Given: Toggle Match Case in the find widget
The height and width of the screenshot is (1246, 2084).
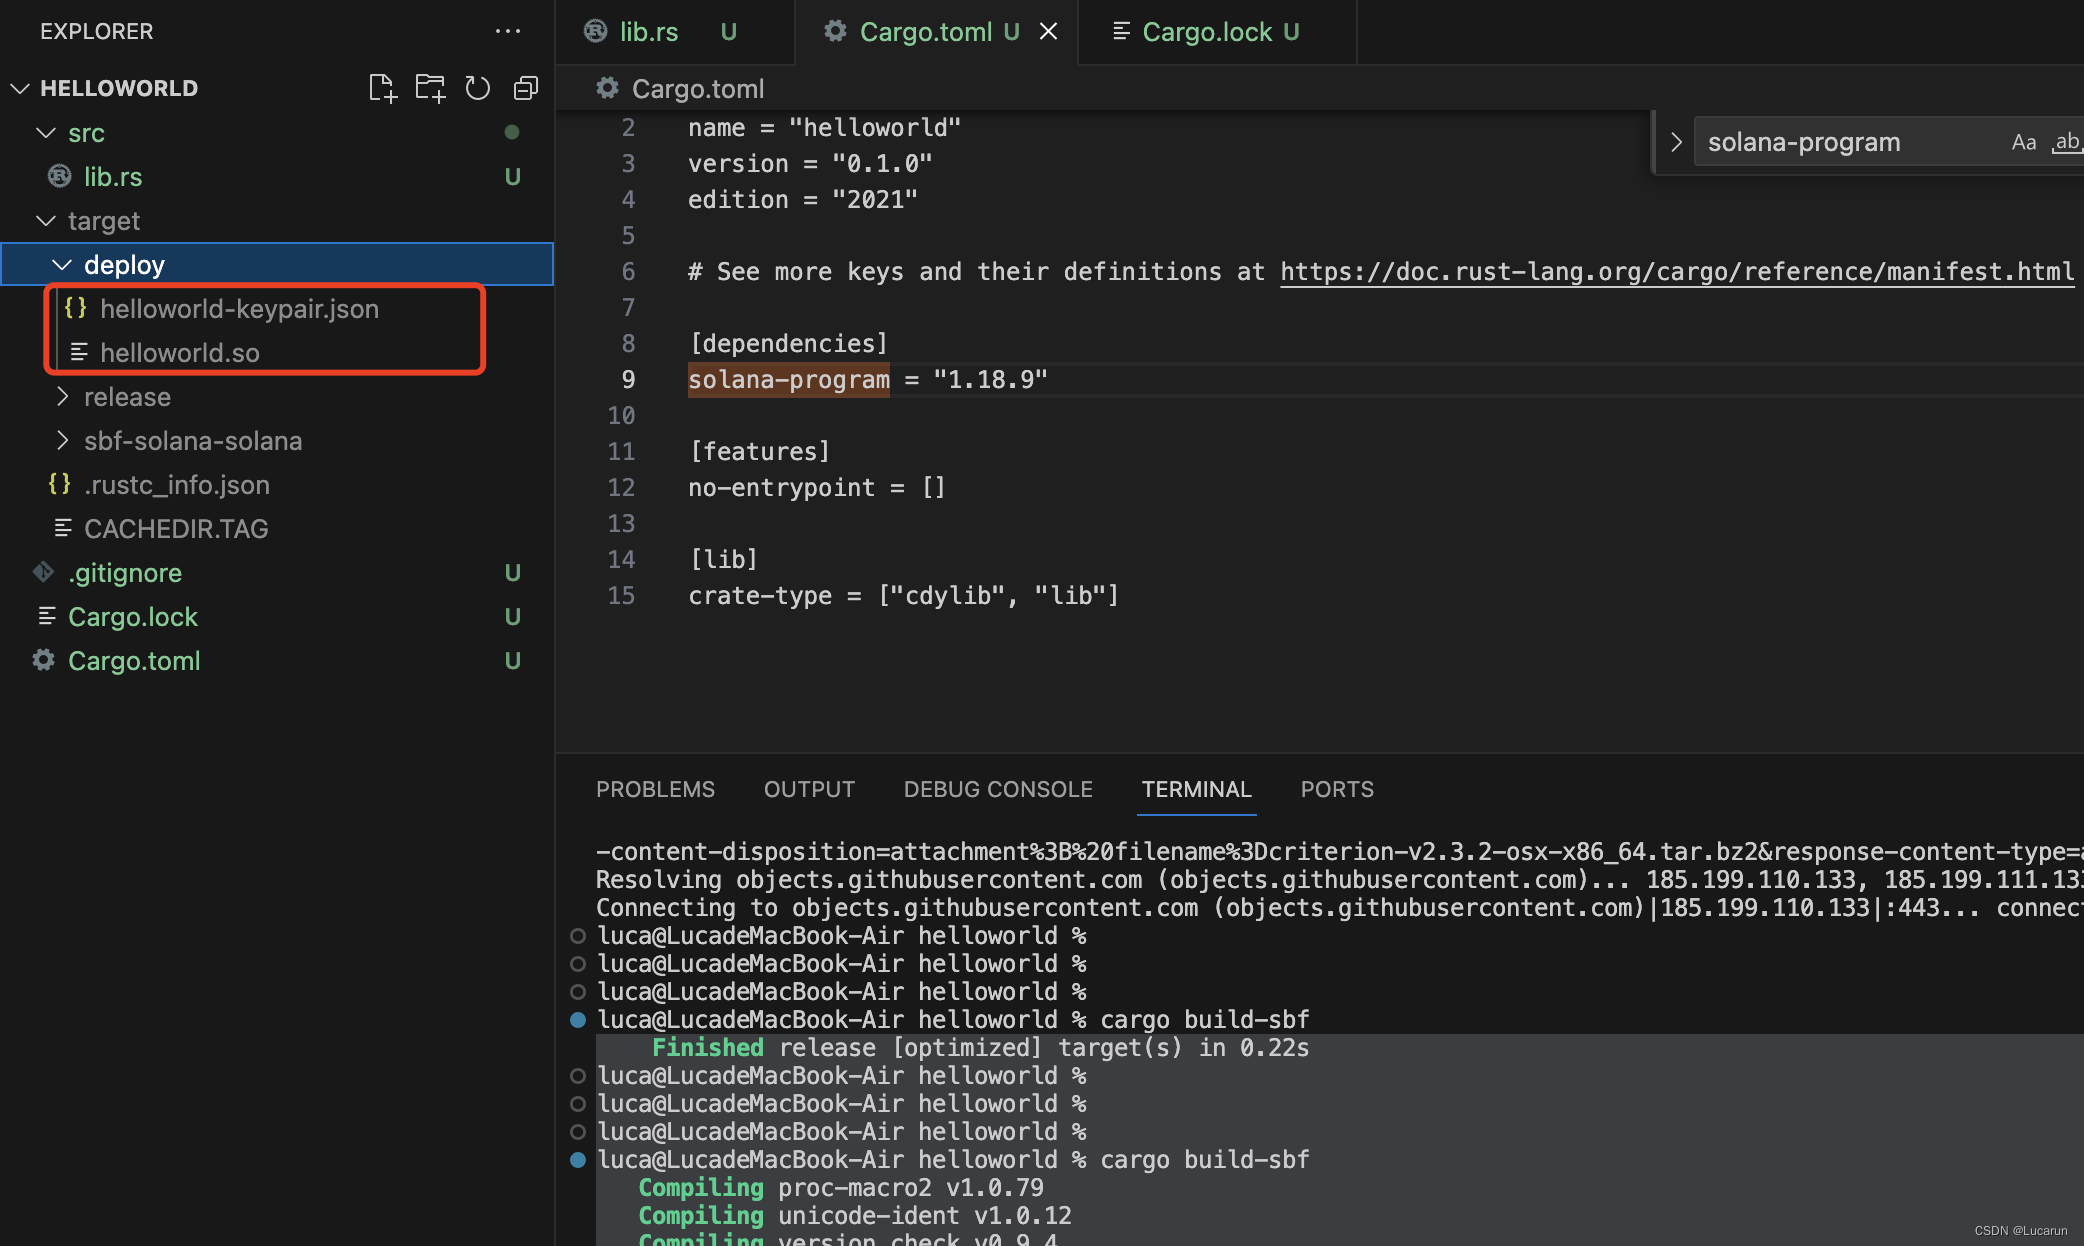Looking at the screenshot, I should point(2024,142).
